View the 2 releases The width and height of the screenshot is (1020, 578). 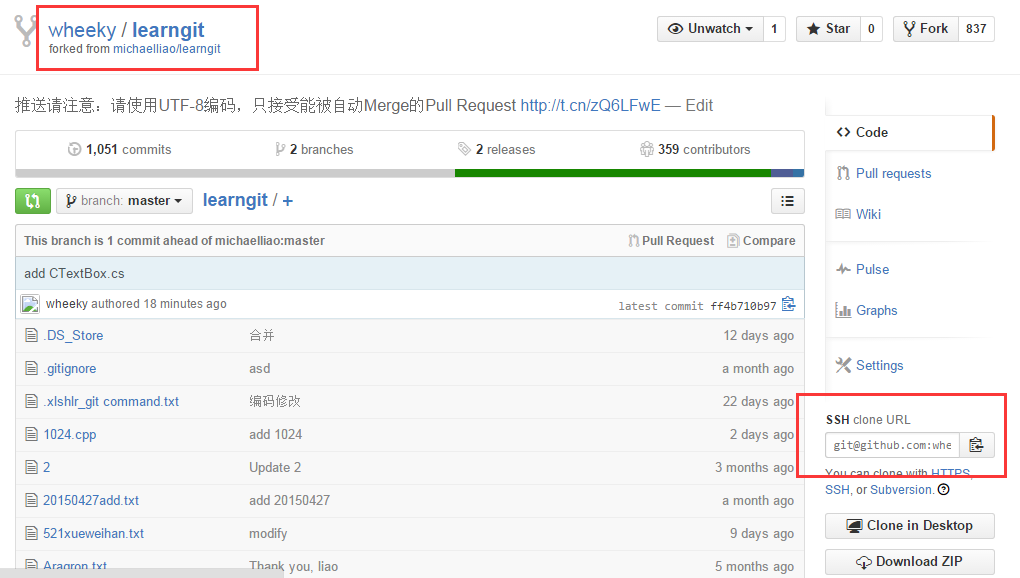496,150
